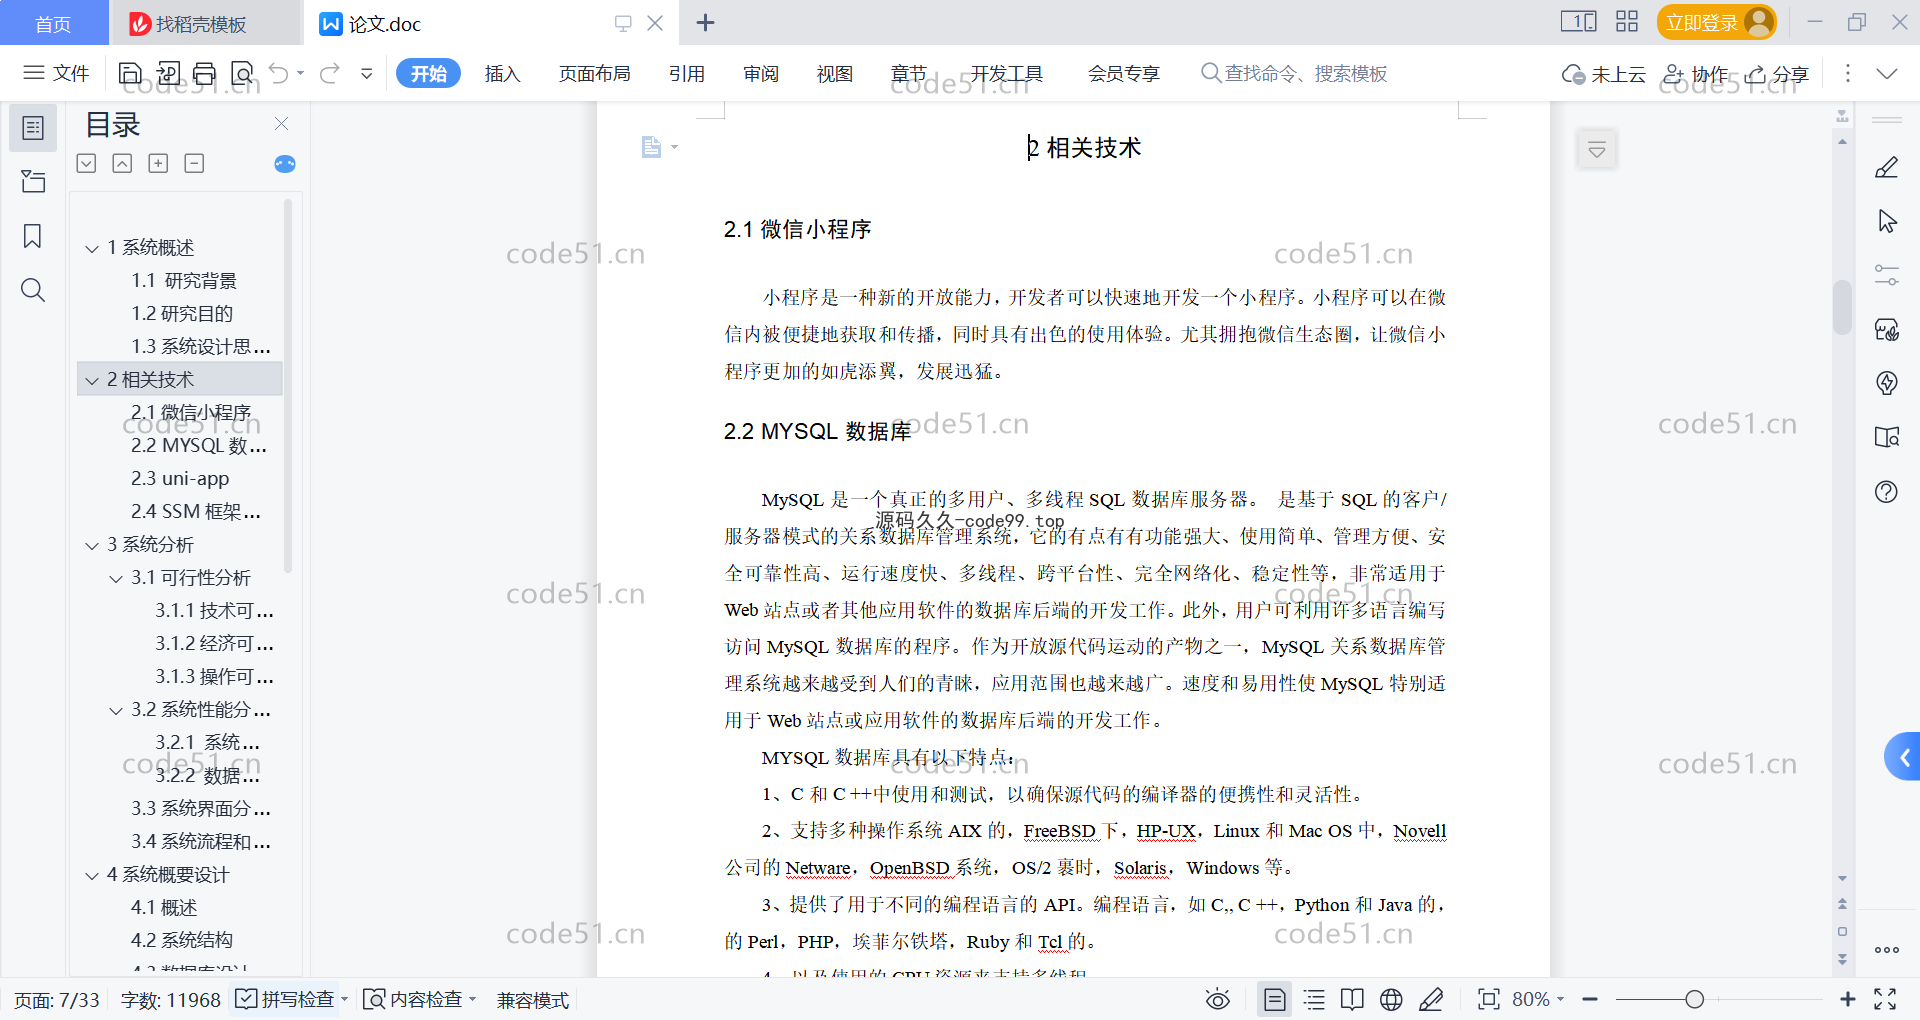Click the save document icon
The width and height of the screenshot is (1920, 1020).
point(130,73)
